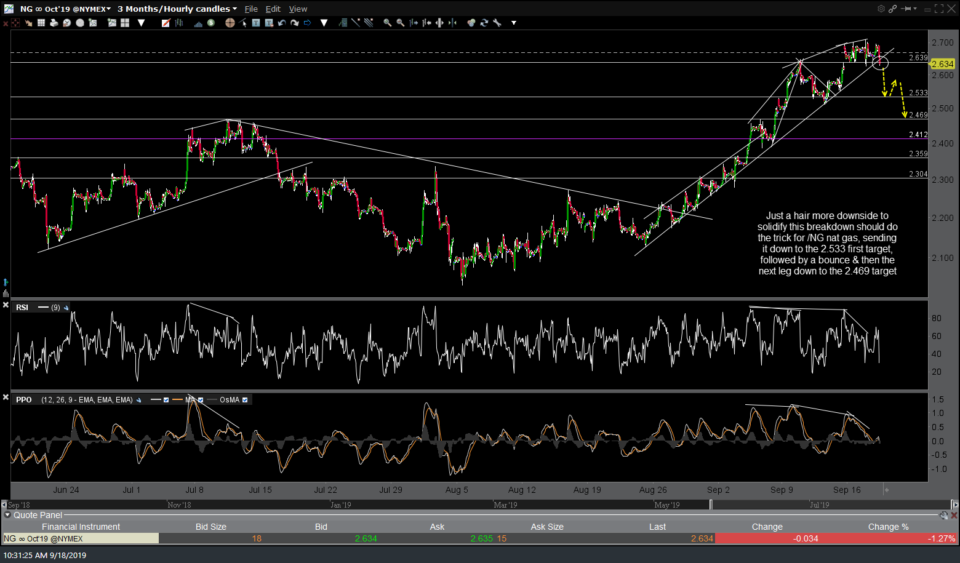
Task: Click the Financial Instrument column header
Action: coord(80,527)
